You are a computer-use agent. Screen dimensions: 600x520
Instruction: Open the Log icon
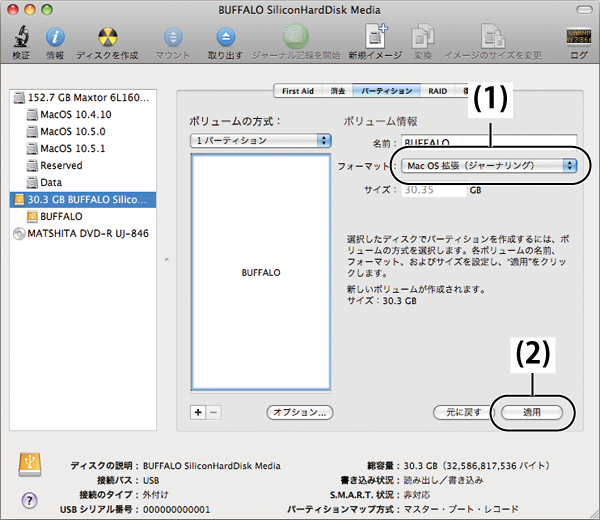coord(579,37)
